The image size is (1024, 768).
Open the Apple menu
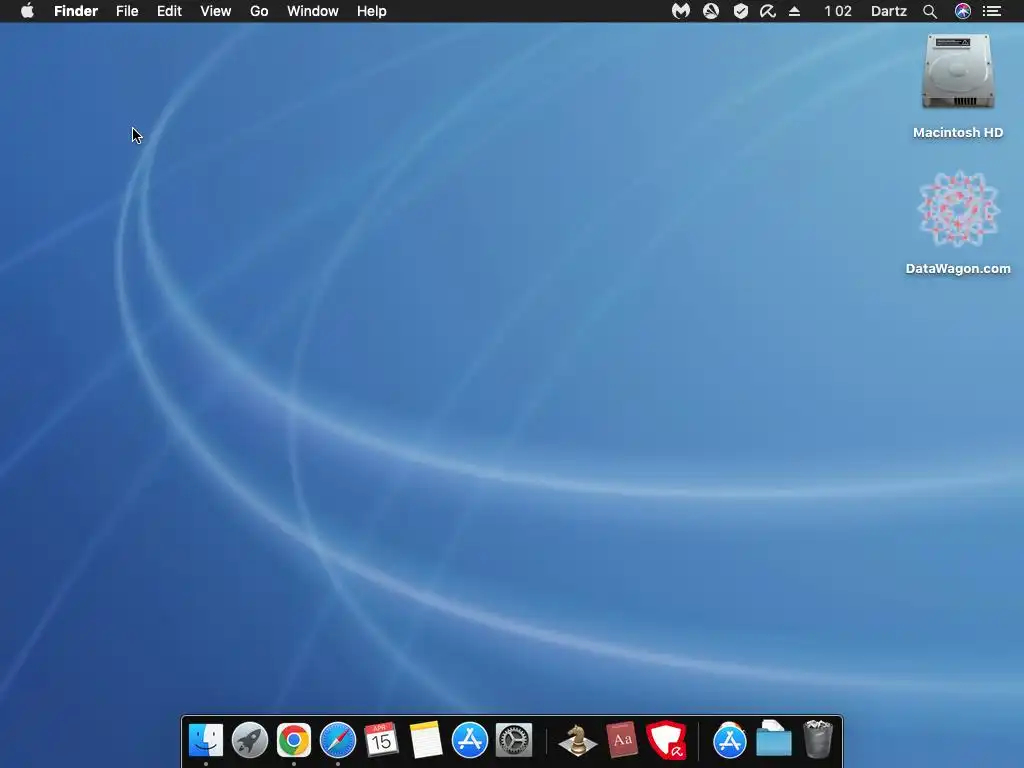tap(27, 11)
